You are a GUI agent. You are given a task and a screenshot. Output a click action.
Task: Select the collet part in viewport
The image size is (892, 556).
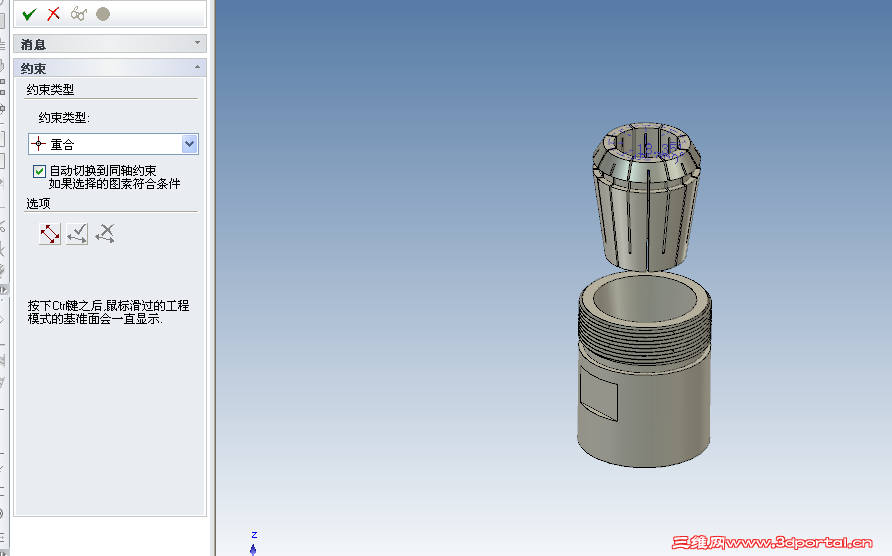coord(646,196)
